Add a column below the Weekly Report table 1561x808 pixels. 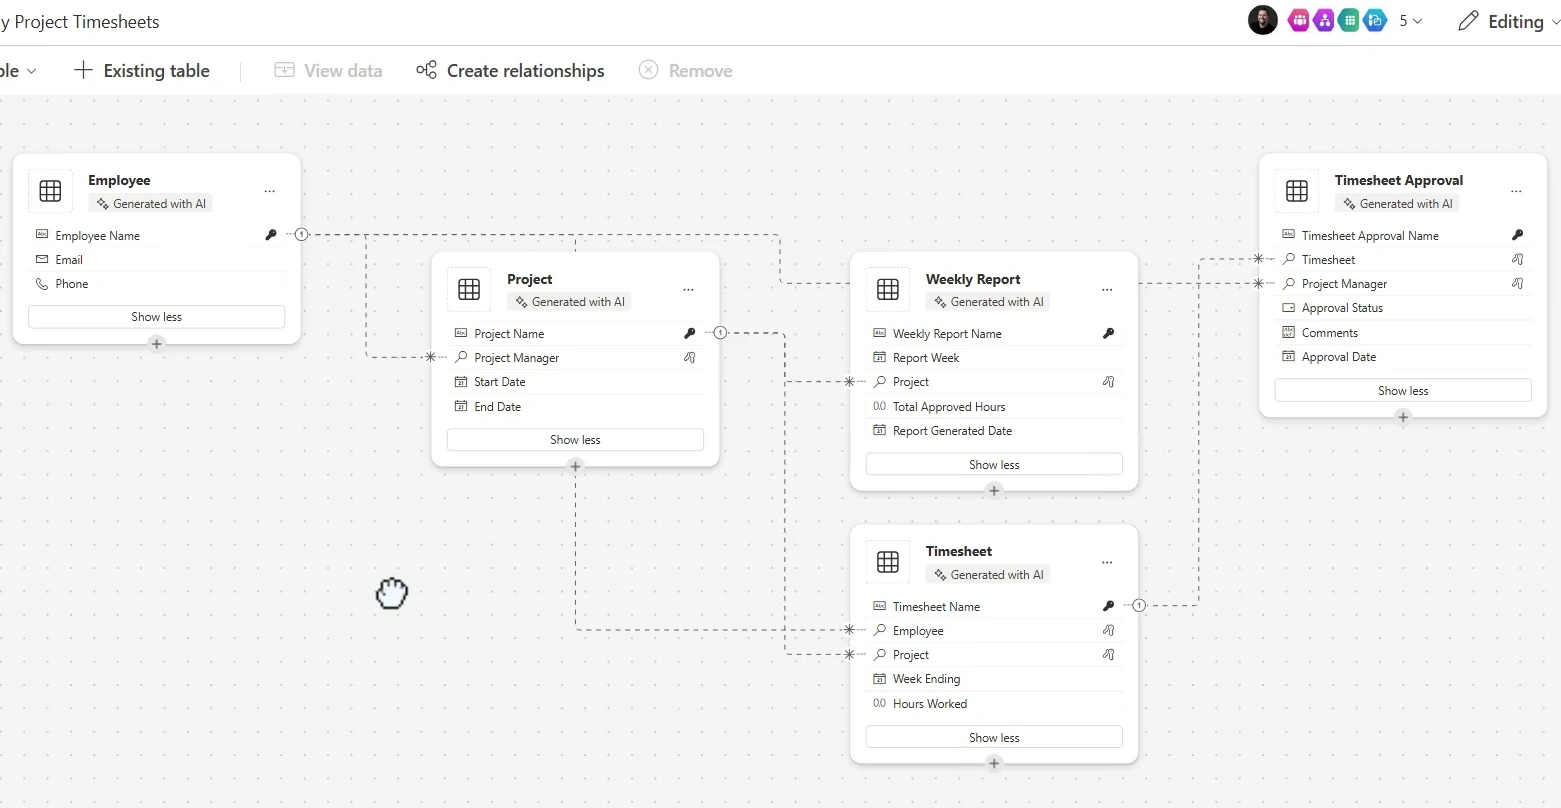[994, 490]
